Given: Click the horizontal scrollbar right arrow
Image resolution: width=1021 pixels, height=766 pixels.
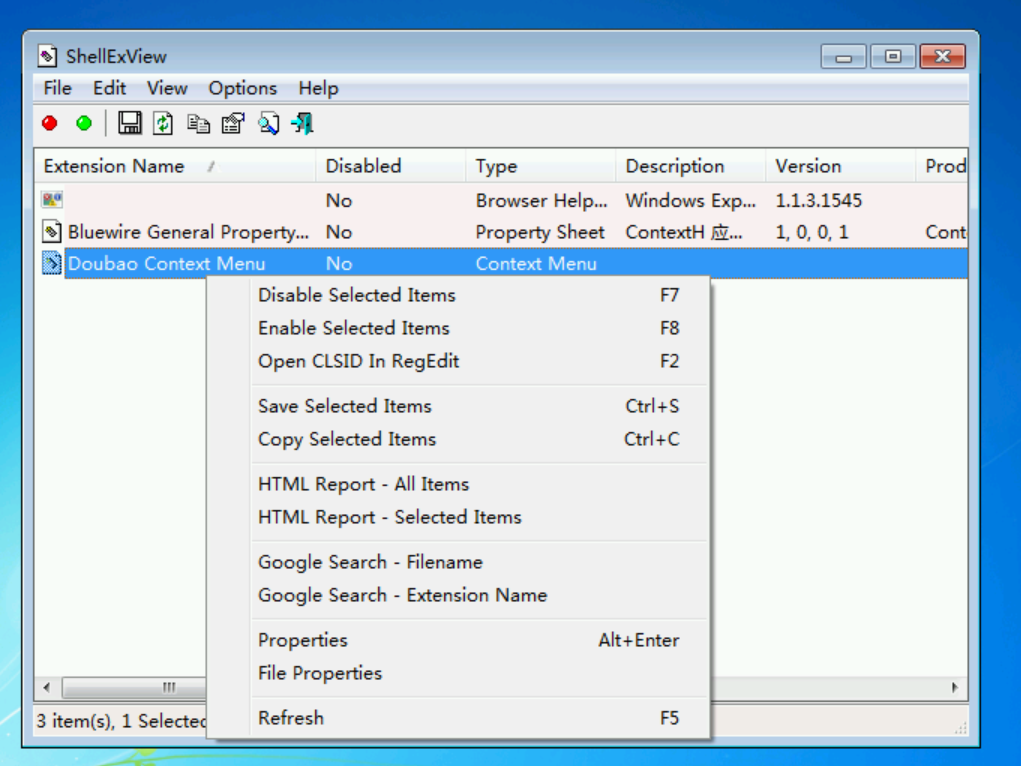Looking at the screenshot, I should [x=955, y=687].
